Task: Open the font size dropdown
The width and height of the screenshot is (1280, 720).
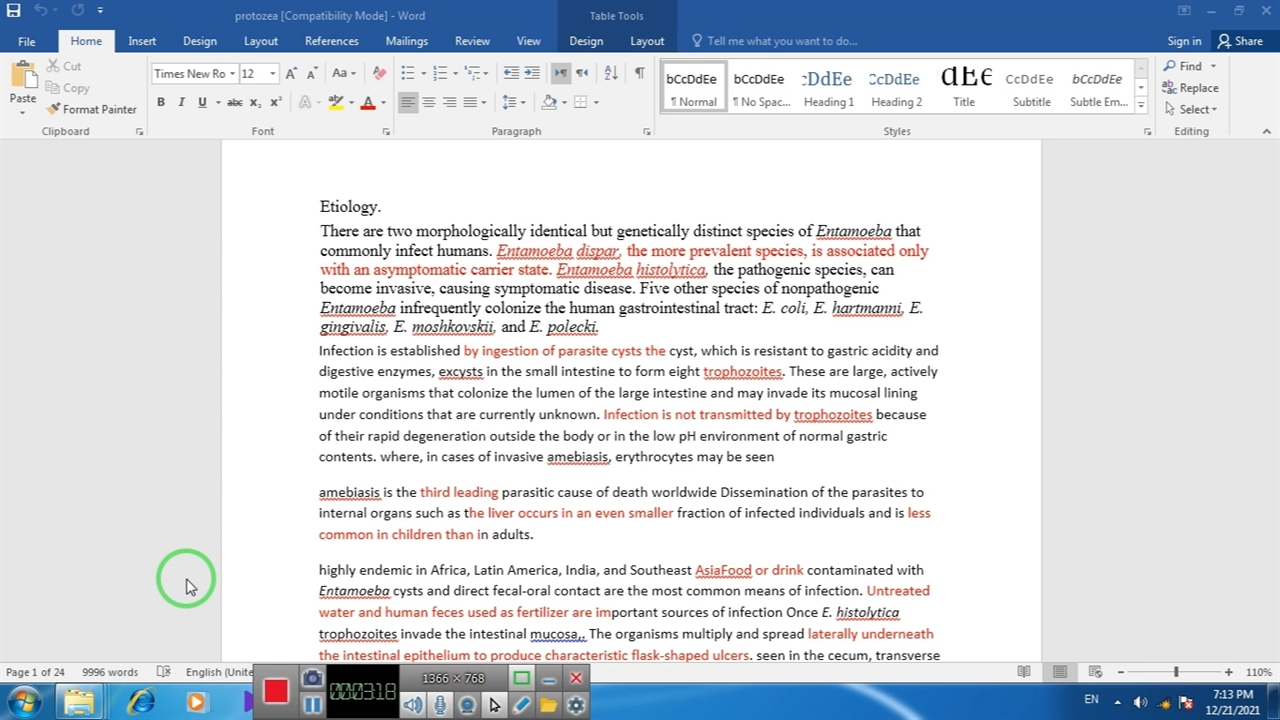Action: click(x=274, y=73)
